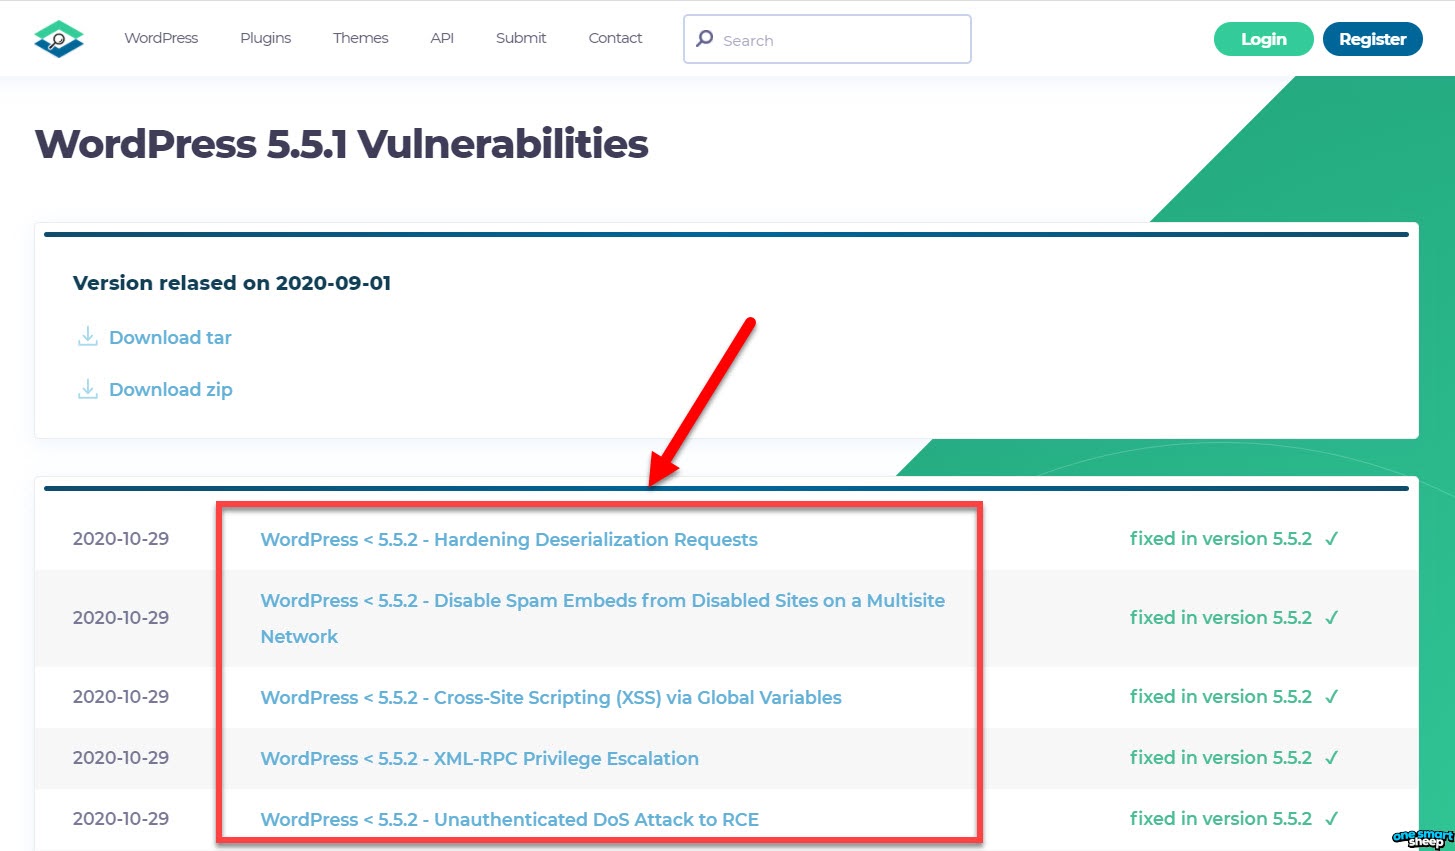This screenshot has width=1455, height=851.
Task: Open the Plugins menu item
Action: 265,38
